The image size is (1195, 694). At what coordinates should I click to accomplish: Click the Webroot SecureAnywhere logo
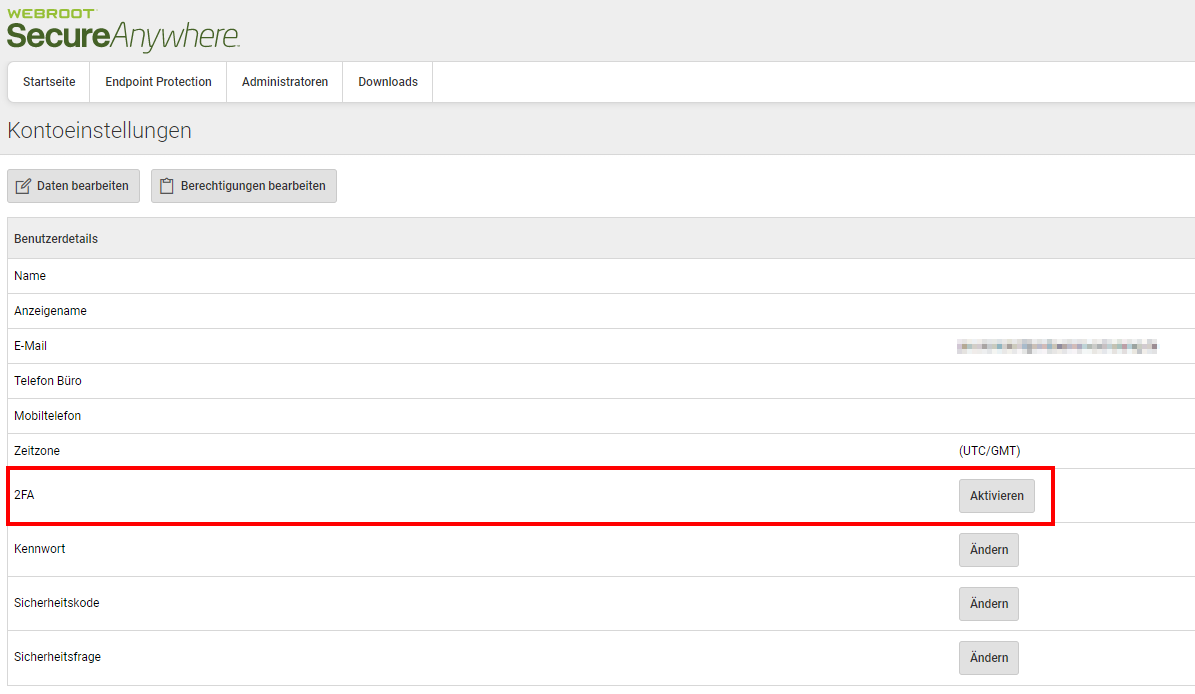[123, 30]
